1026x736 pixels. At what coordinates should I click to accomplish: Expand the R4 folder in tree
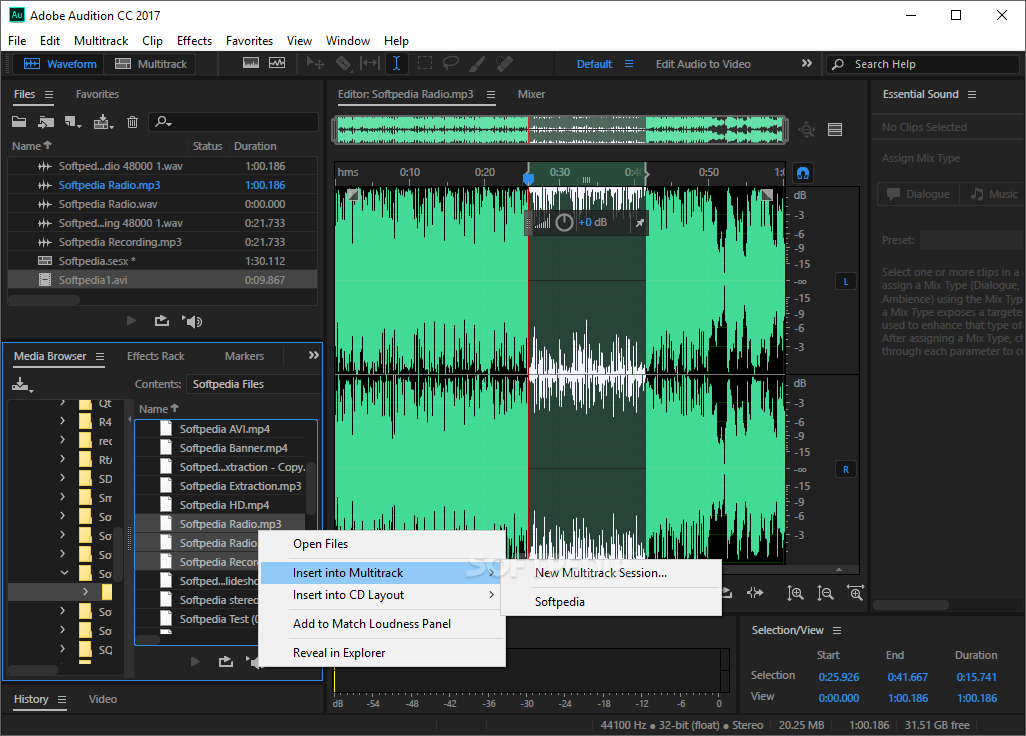[x=63, y=421]
